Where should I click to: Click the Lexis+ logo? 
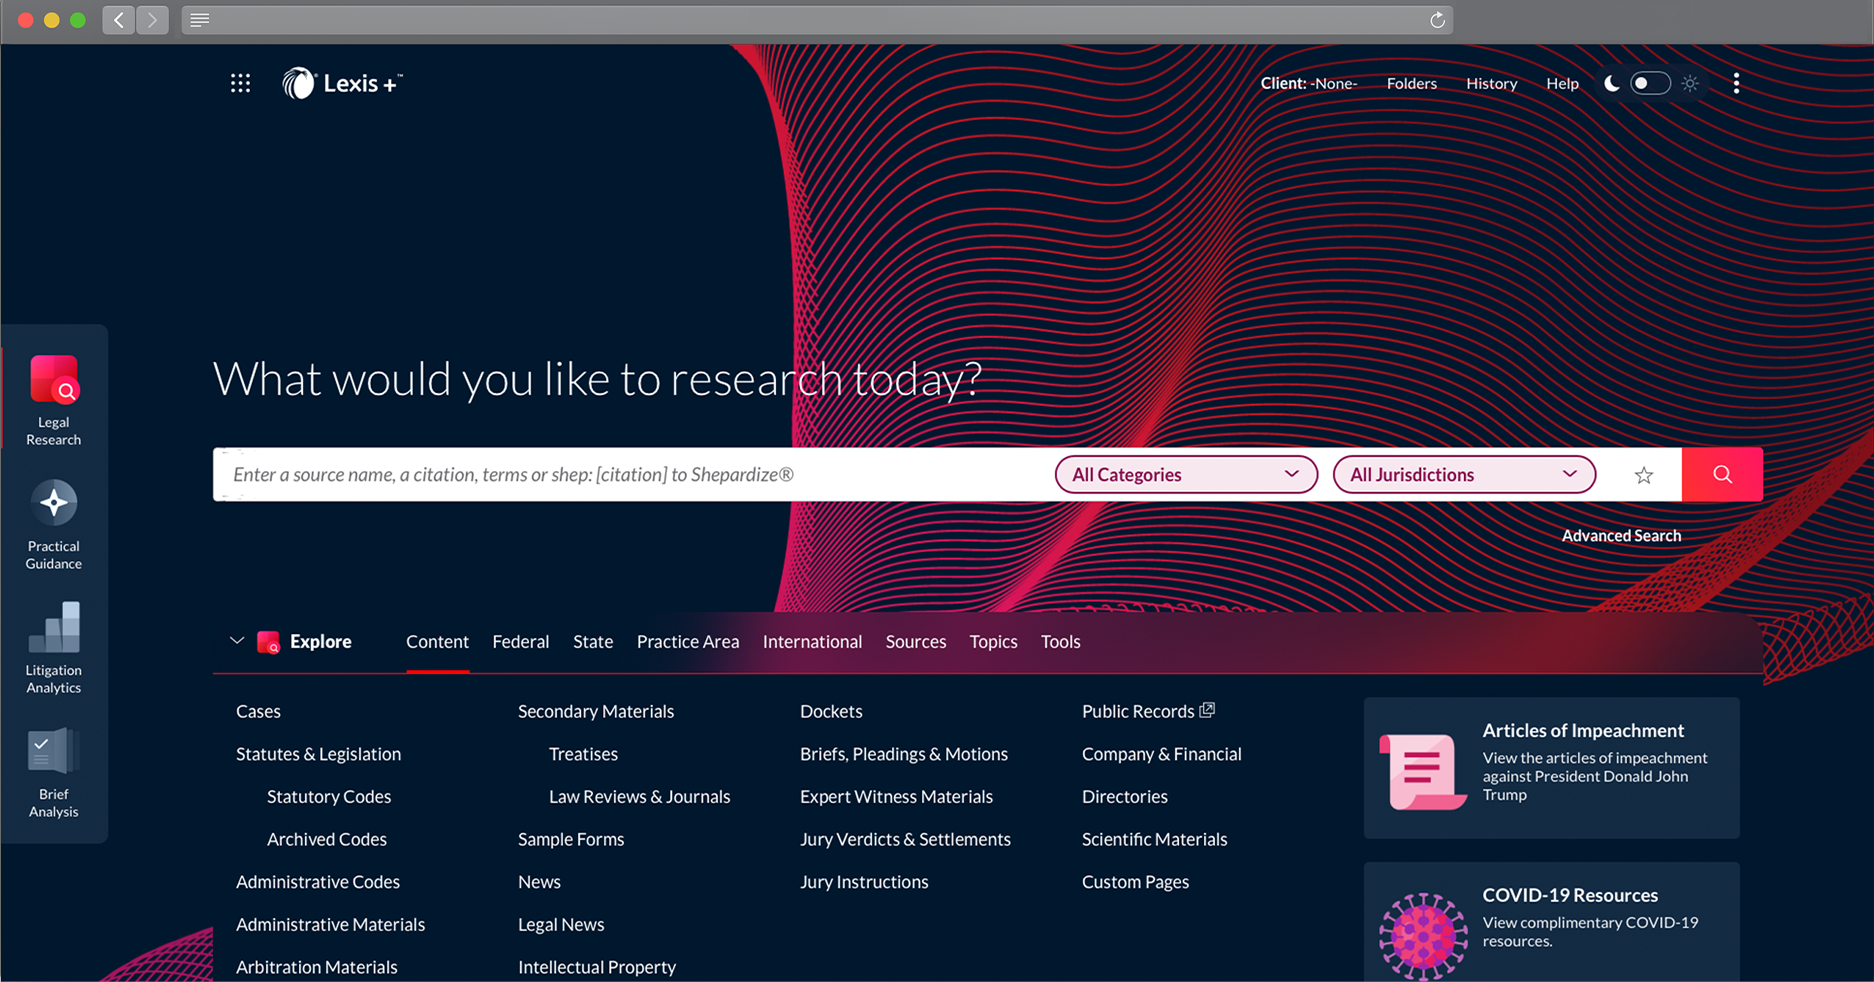[x=342, y=83]
